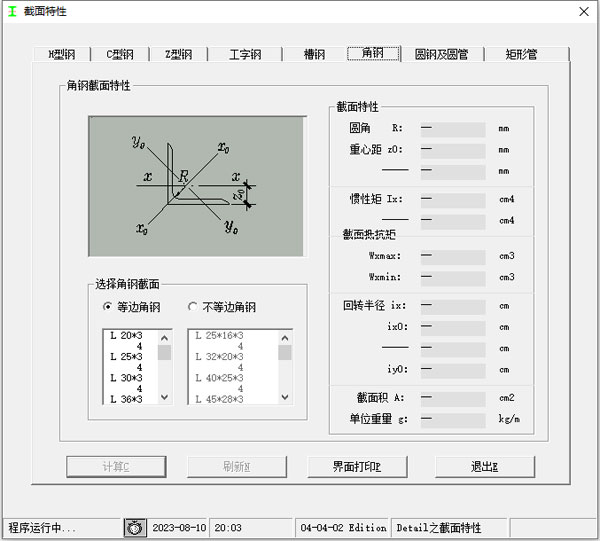Click the 界面打印P button
Screen dimensions: 600x541
click(x=357, y=467)
